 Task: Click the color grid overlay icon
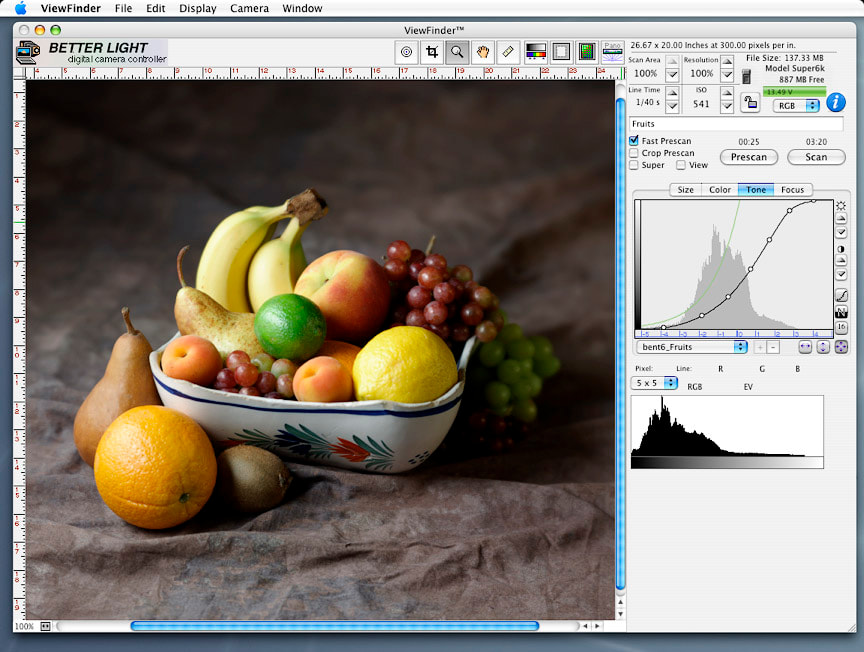point(587,52)
